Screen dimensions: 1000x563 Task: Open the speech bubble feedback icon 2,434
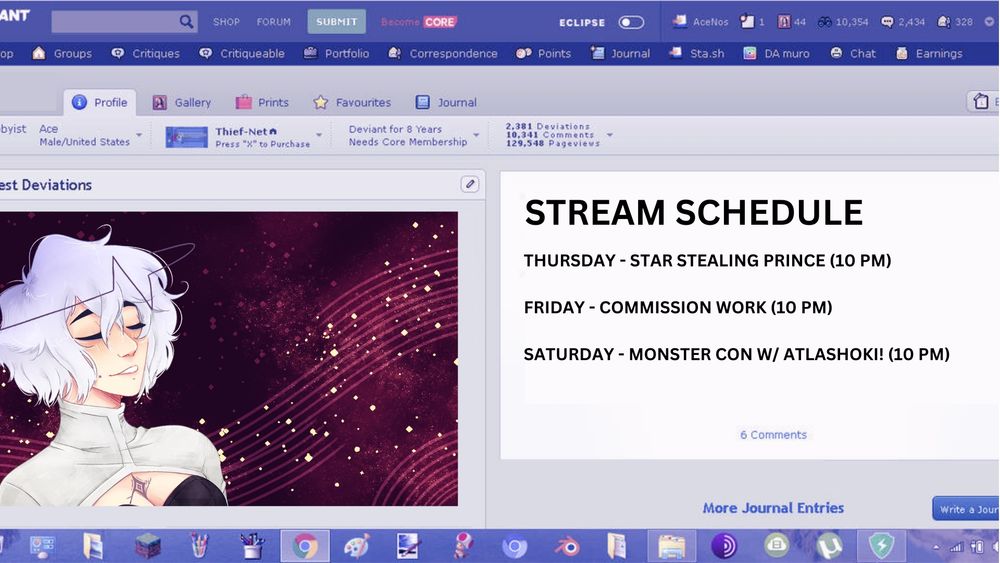[x=903, y=22]
